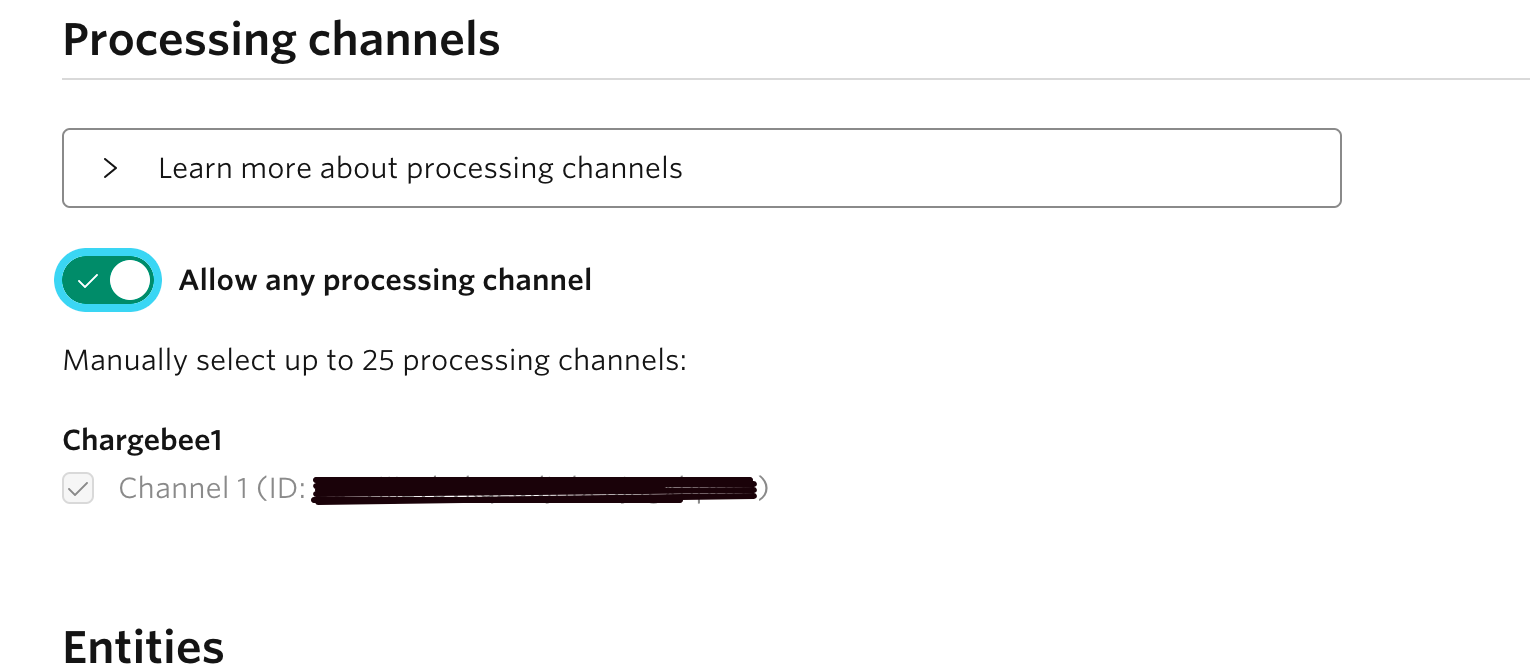1530x664 pixels.
Task: Click the checkmark icon inside the green toggle
Action: click(x=88, y=281)
